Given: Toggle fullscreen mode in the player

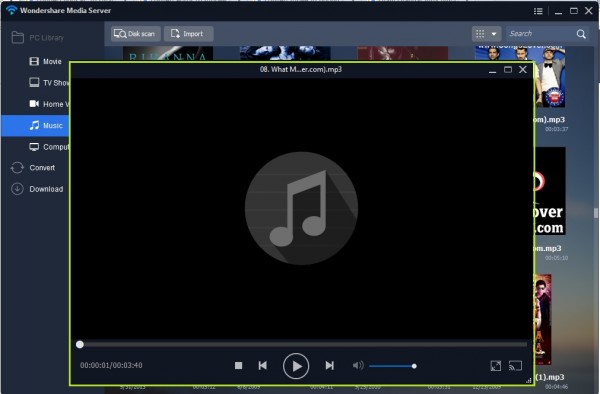Looking at the screenshot, I should pyautogui.click(x=496, y=366).
